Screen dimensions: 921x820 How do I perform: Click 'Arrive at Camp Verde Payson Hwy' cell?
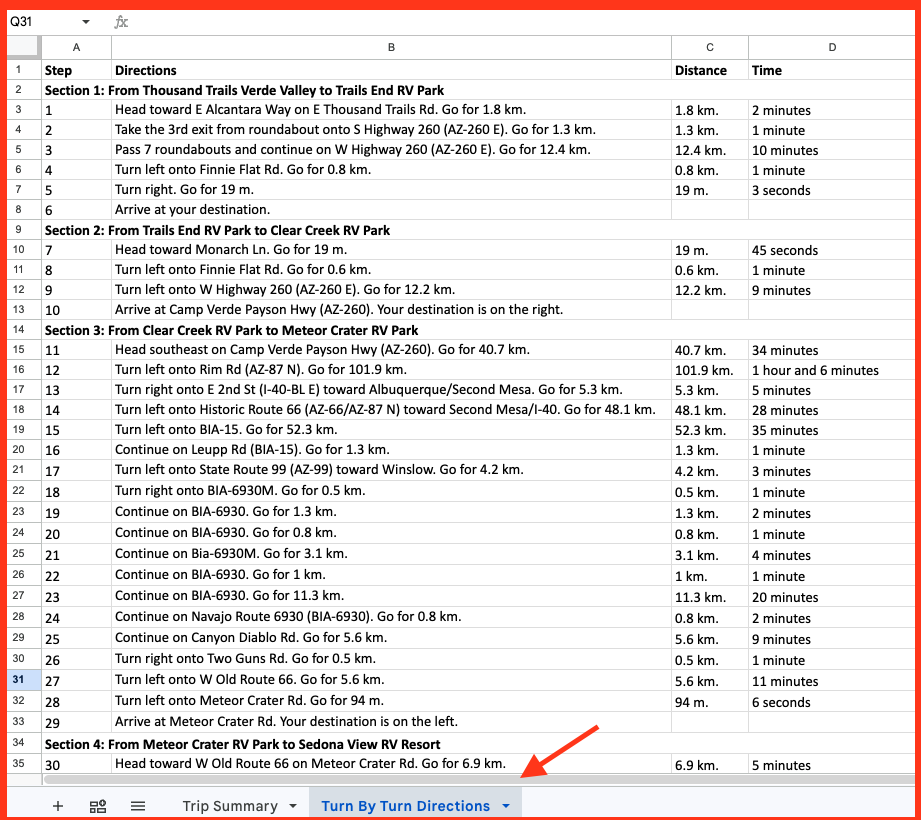click(x=391, y=310)
